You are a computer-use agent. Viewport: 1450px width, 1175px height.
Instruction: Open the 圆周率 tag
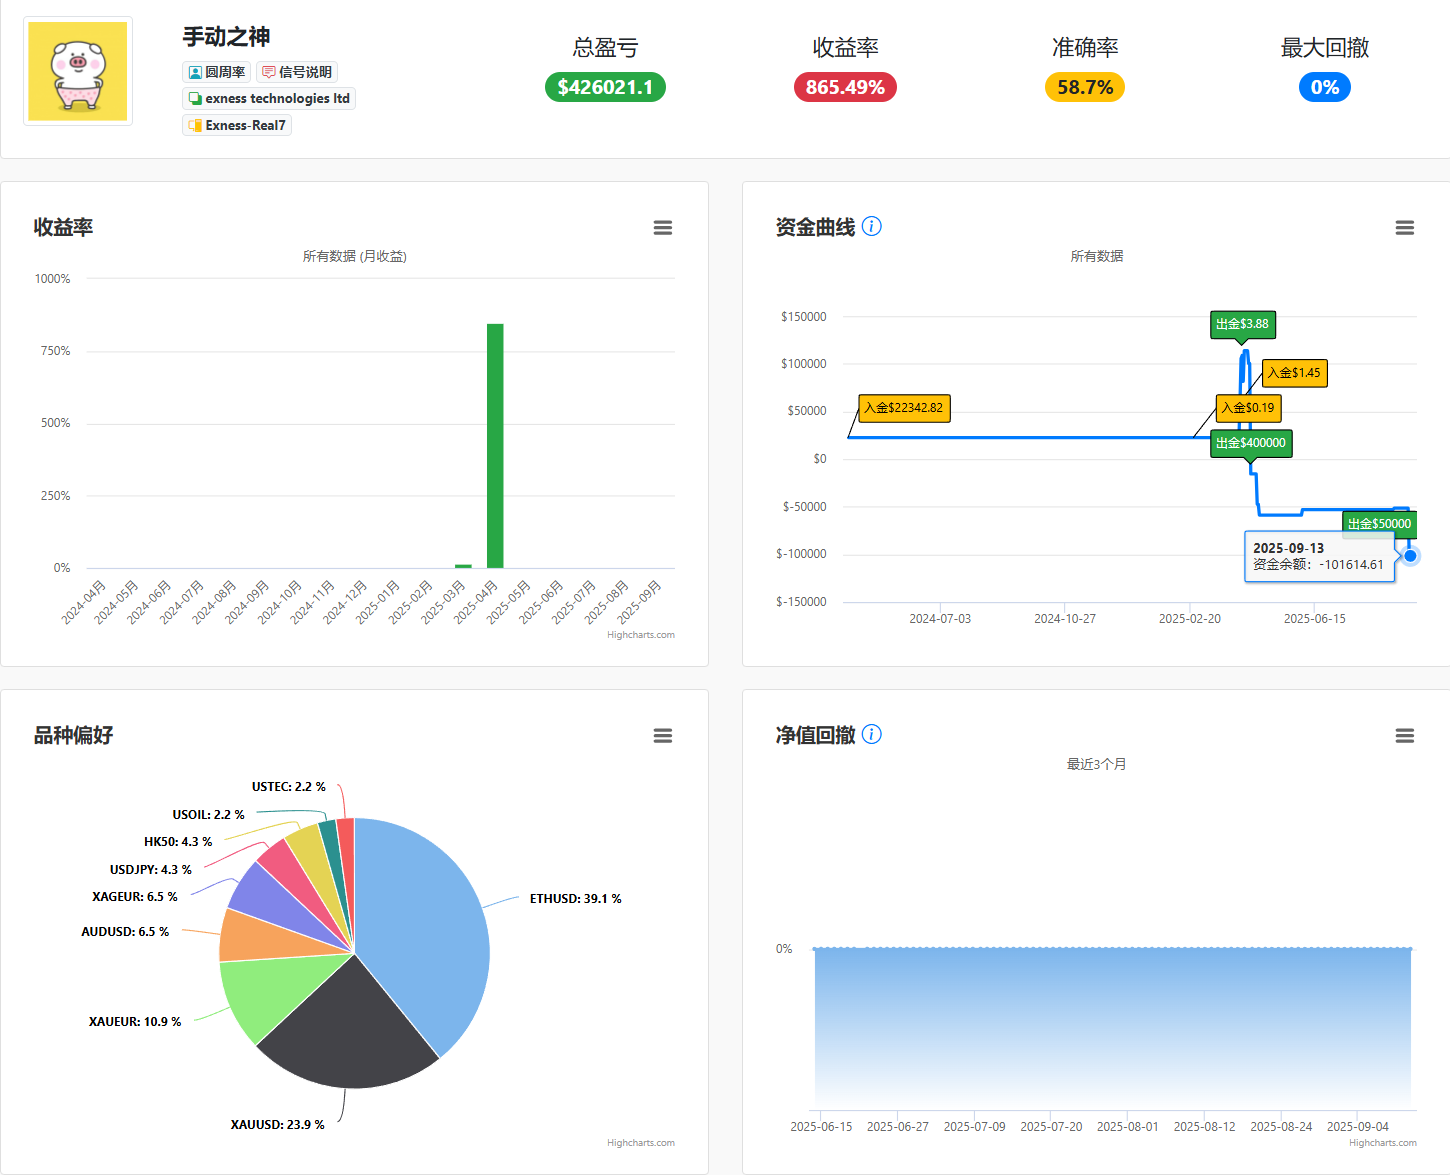click(x=217, y=72)
